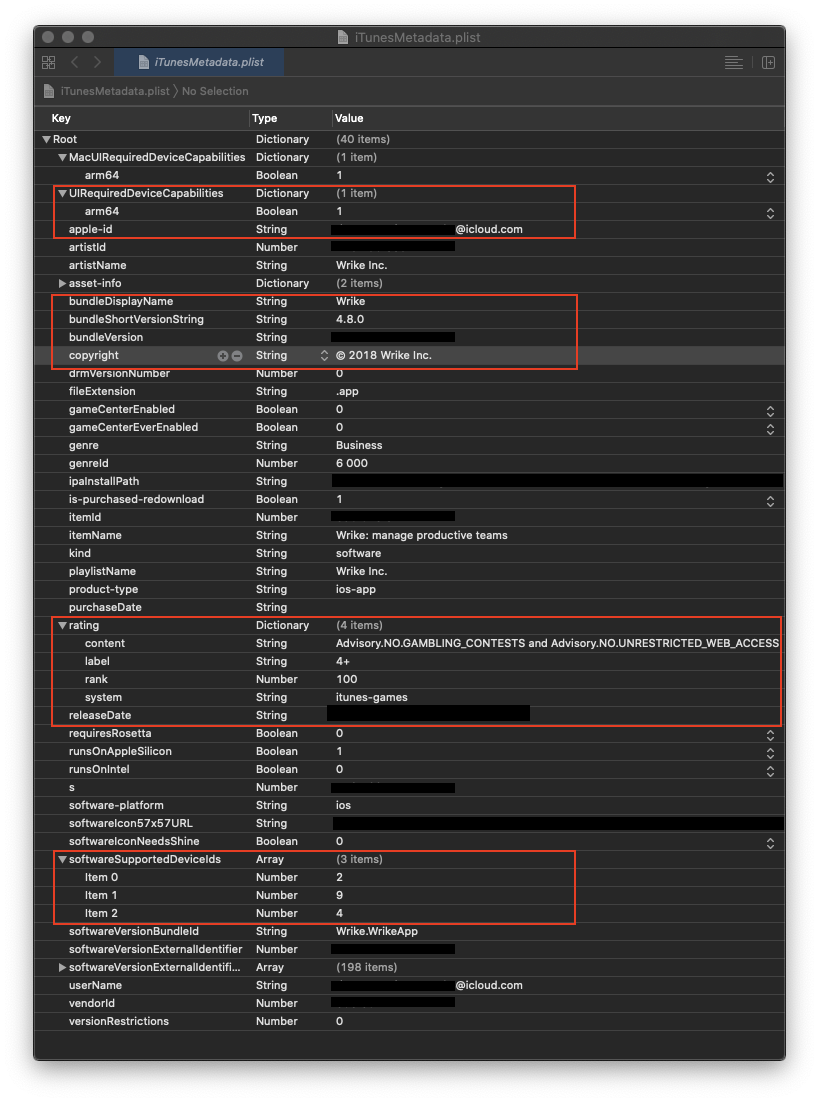Image resolution: width=819 pixels, height=1102 pixels.
Task: Click the back navigation arrow
Action: pyautogui.click(x=73, y=62)
